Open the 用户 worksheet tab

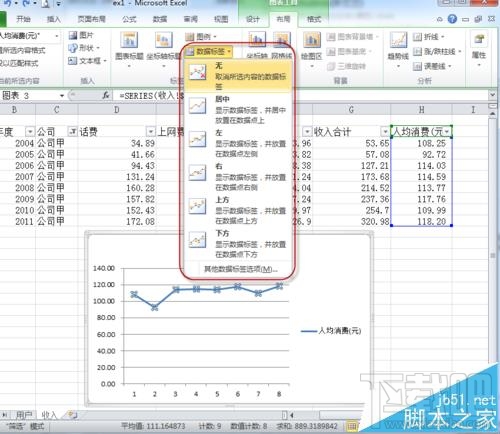(x=24, y=415)
